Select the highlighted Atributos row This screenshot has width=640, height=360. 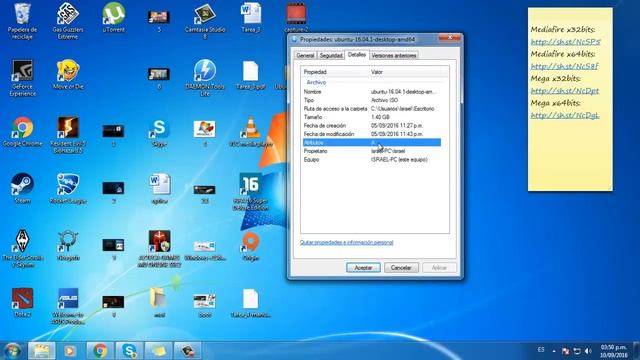[372, 142]
